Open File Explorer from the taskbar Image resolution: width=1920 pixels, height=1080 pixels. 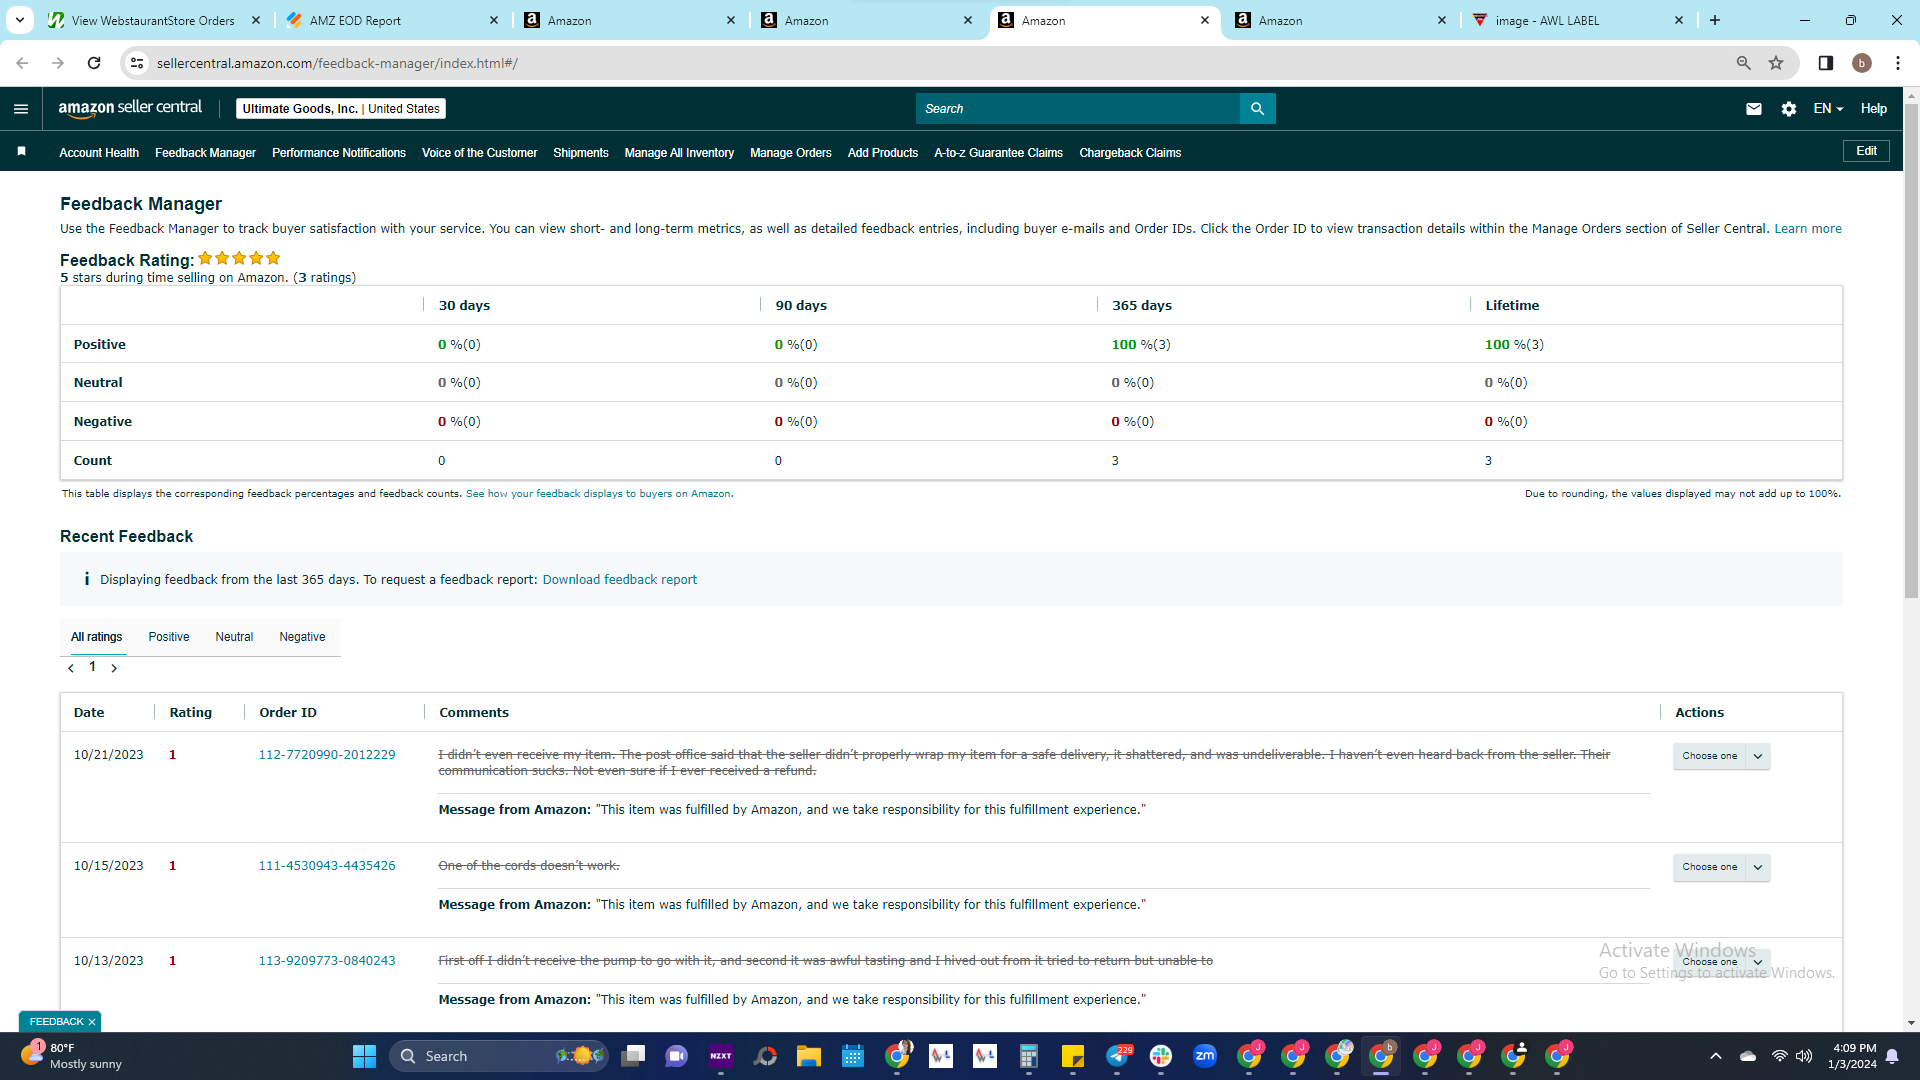[x=809, y=1056]
